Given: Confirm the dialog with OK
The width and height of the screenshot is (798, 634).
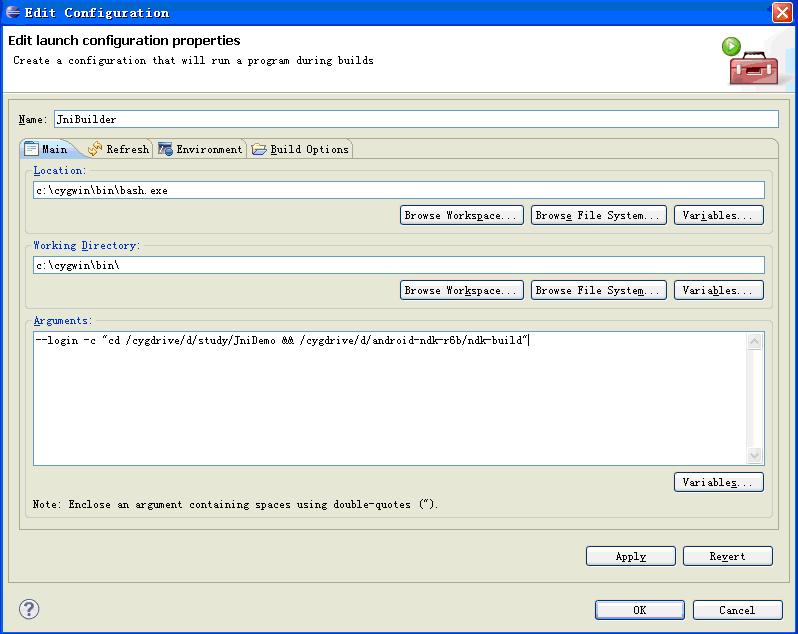Looking at the screenshot, I should pyautogui.click(x=640, y=610).
